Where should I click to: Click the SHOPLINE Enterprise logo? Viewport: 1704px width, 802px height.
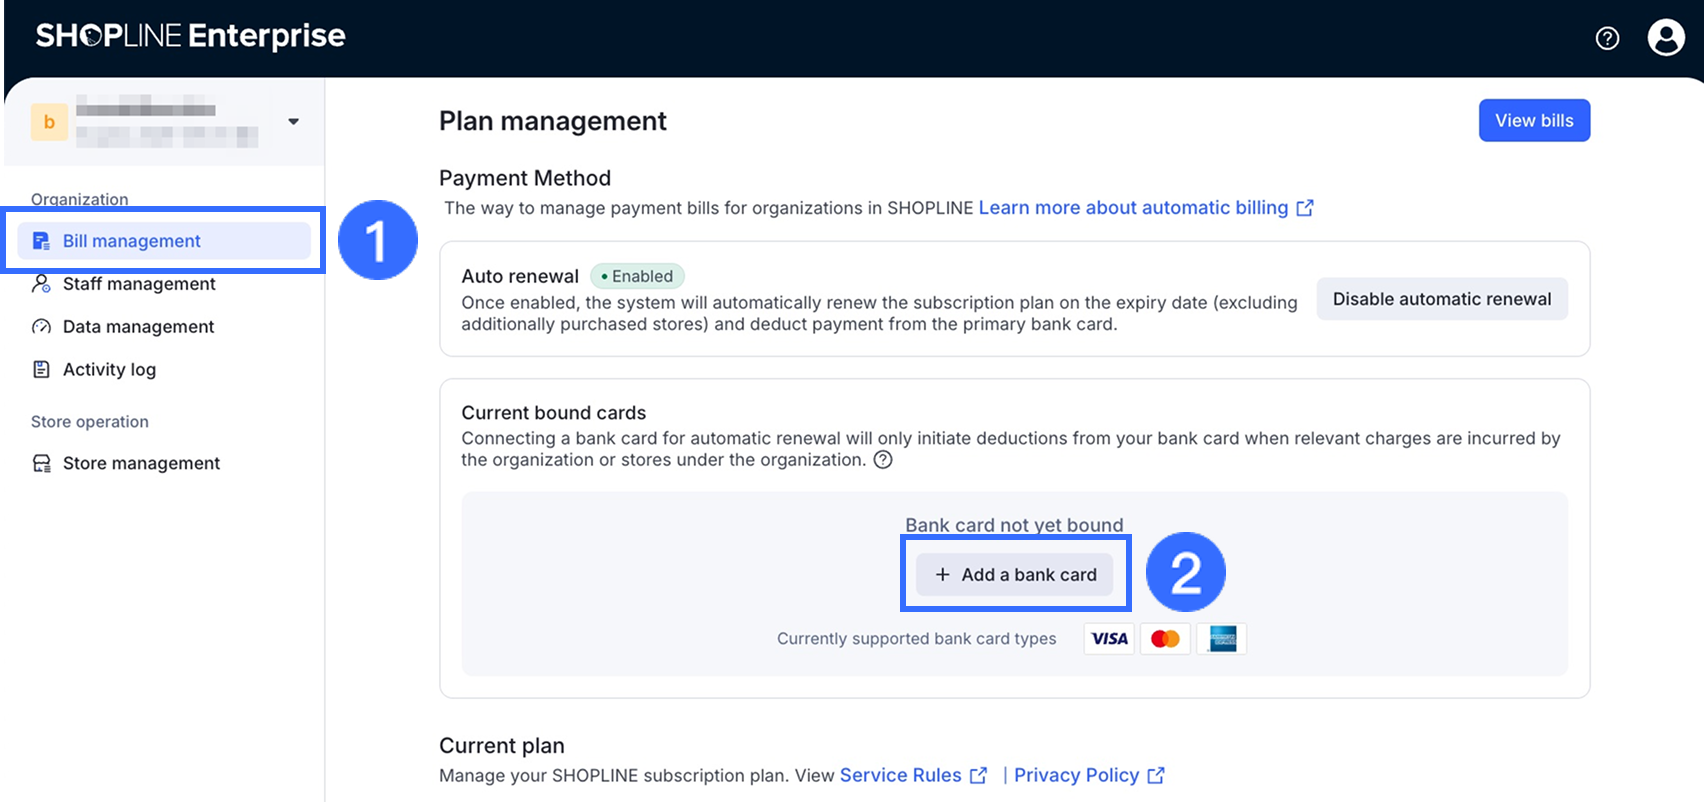190,36
